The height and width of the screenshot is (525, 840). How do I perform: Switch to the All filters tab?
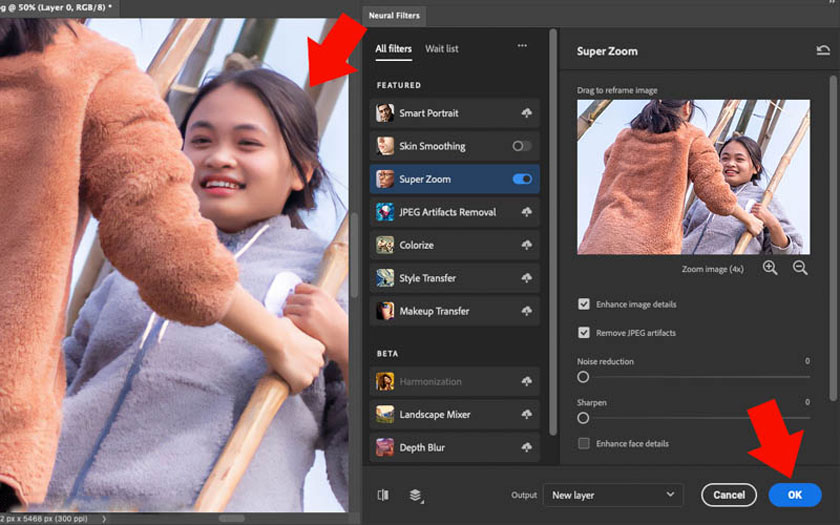[x=393, y=48]
